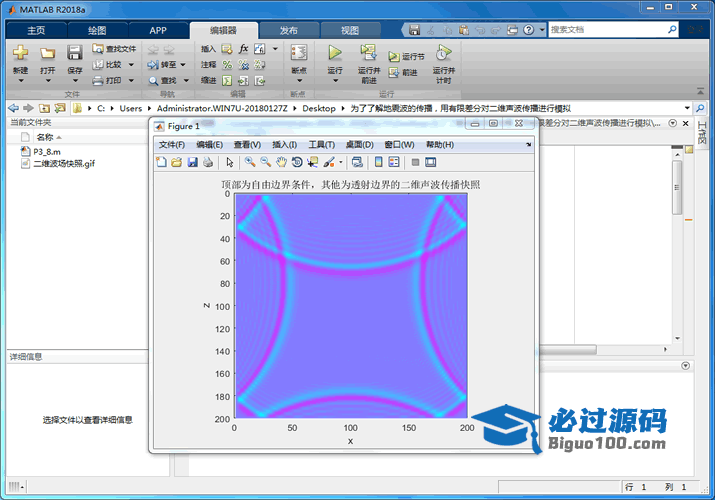Click the Data Cursor tool
The image size is (715, 500).
click(x=312, y=162)
